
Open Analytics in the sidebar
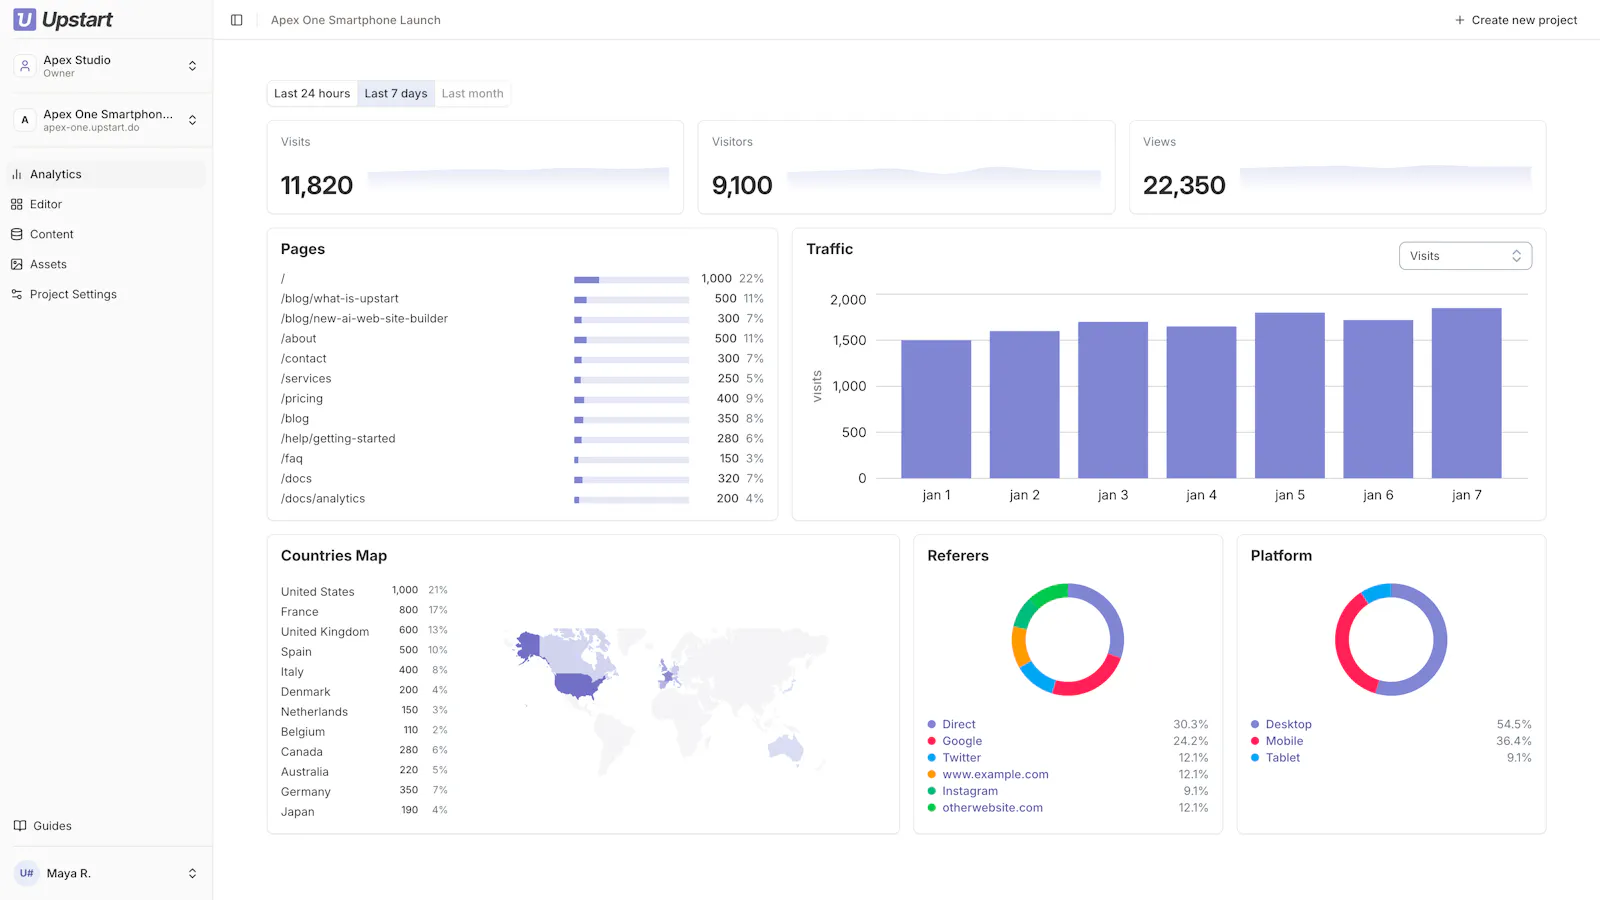(x=106, y=174)
